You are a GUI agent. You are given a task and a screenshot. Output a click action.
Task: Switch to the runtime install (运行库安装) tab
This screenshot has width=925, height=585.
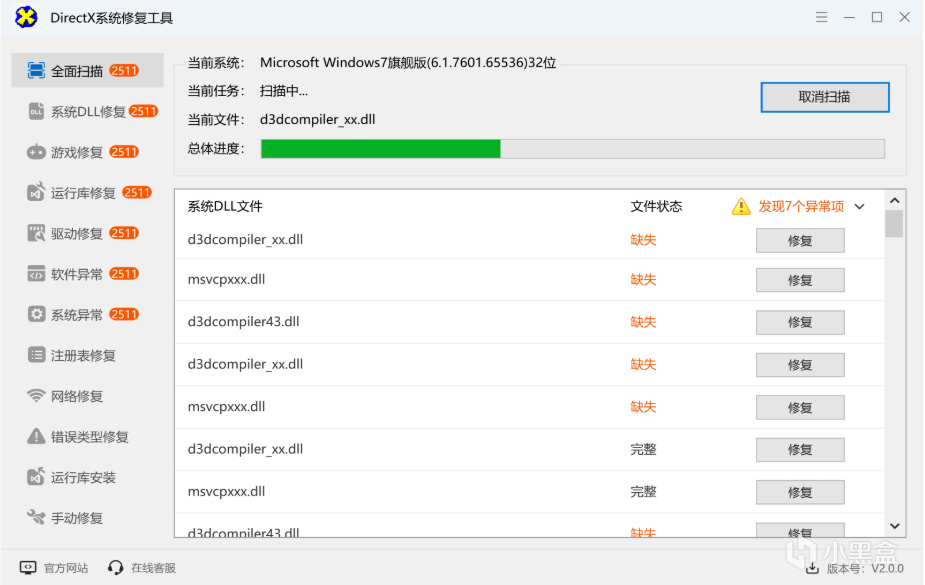(x=83, y=478)
